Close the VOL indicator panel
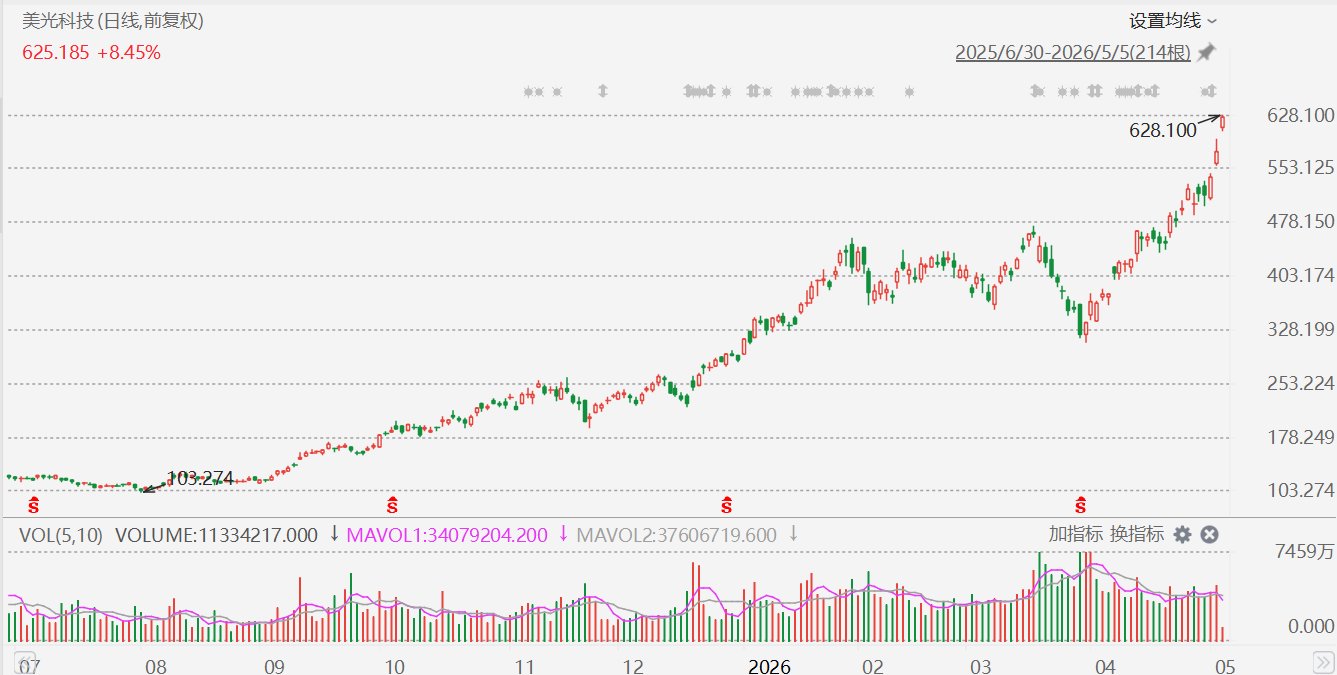The width and height of the screenshot is (1337, 675). click(x=1209, y=535)
